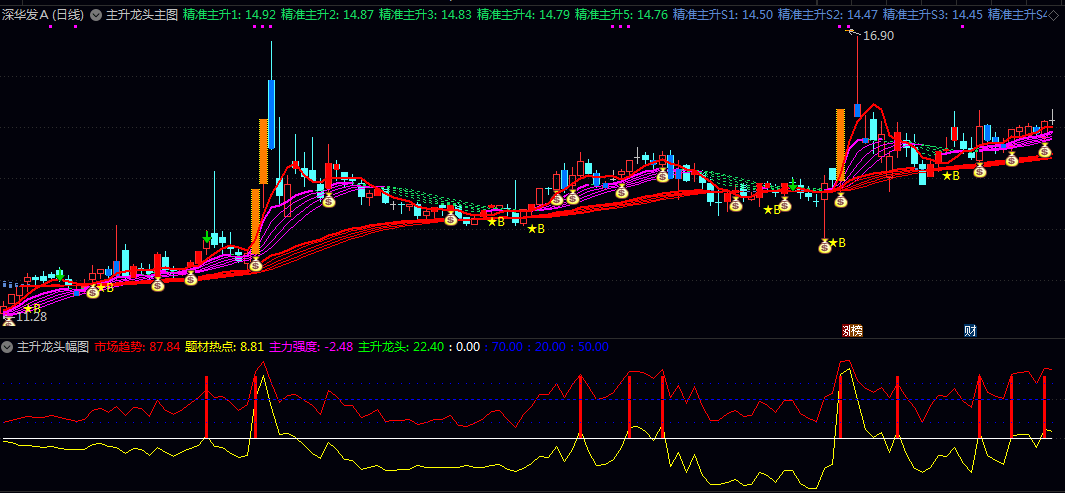Select the 市场趋势: 87.84 readout
Viewport: 1065px width, 493px height.
pyautogui.click(x=137, y=347)
